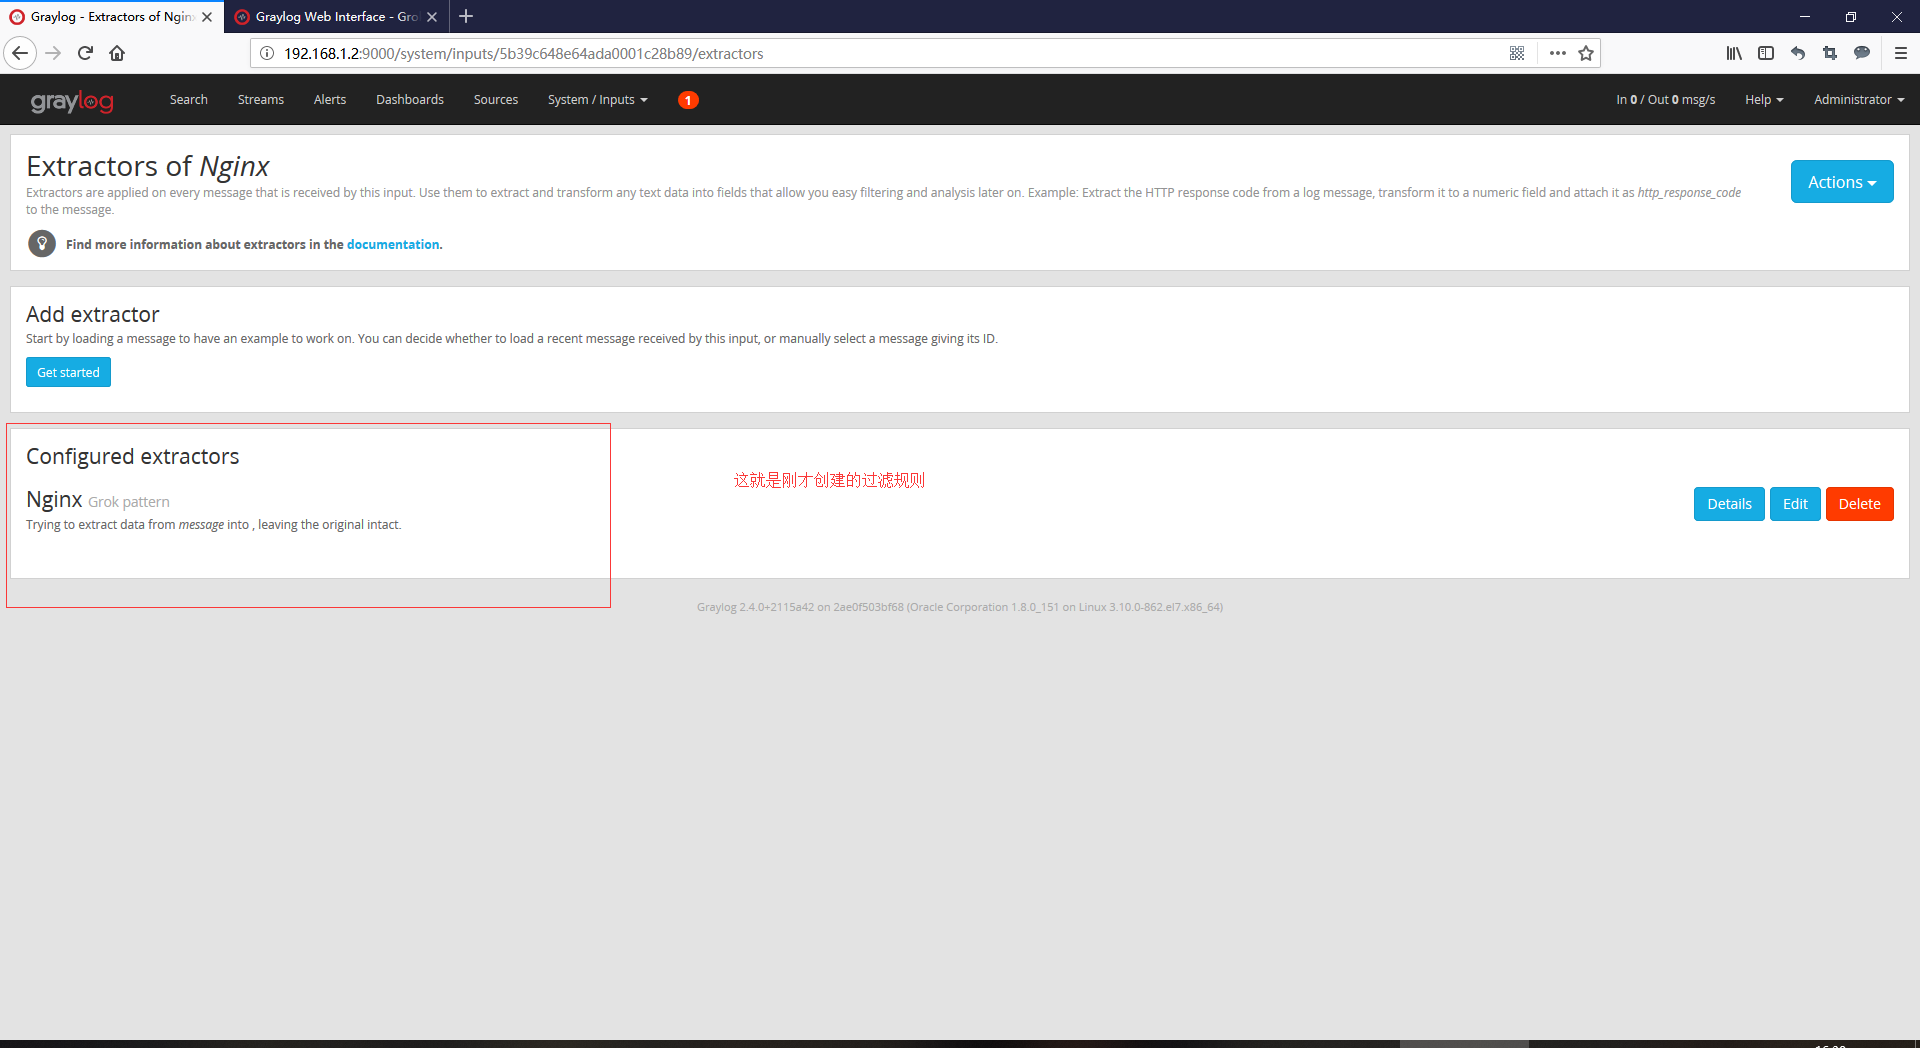Viewport: 1920px width, 1048px height.
Task: Open the Actions dropdown button
Action: [1842, 182]
